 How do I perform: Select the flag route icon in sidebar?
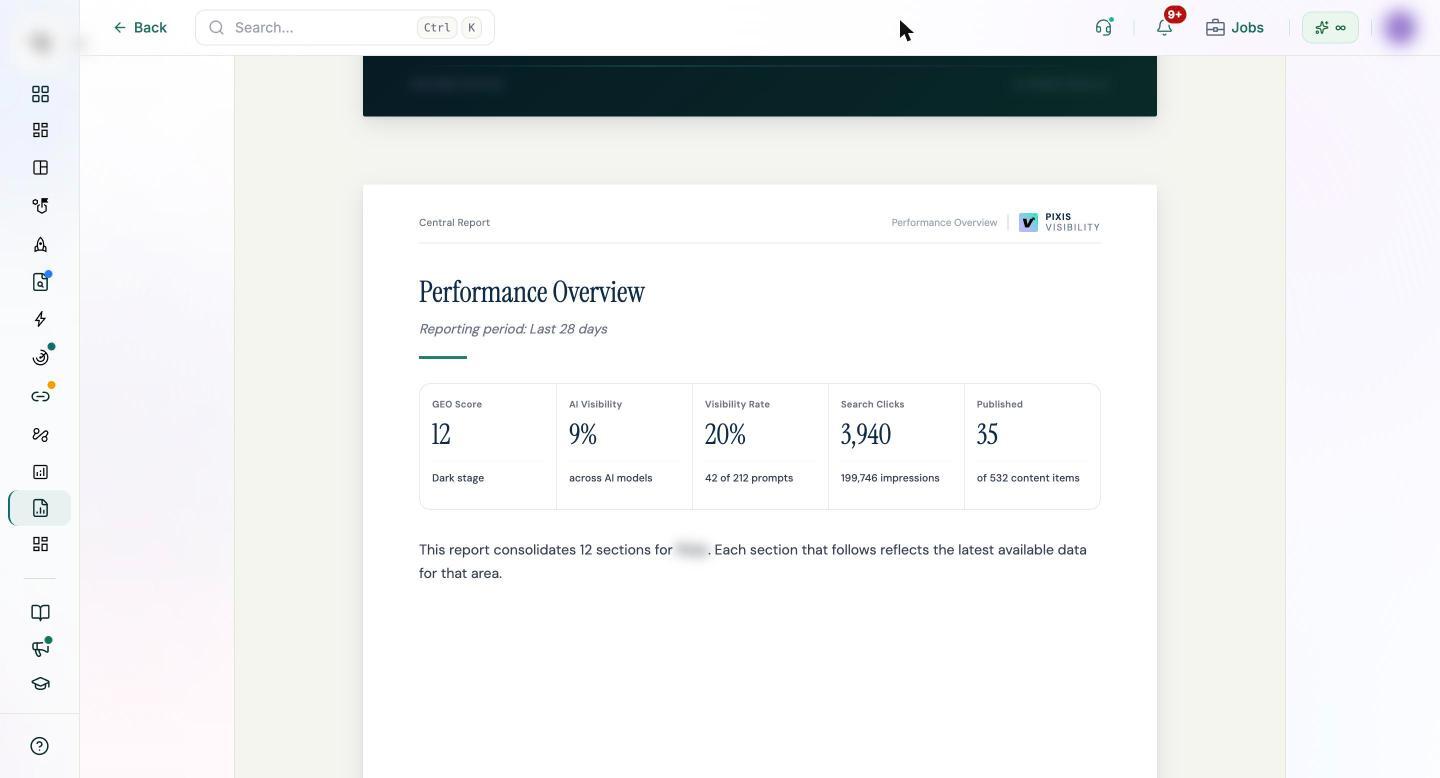[x=40, y=206]
